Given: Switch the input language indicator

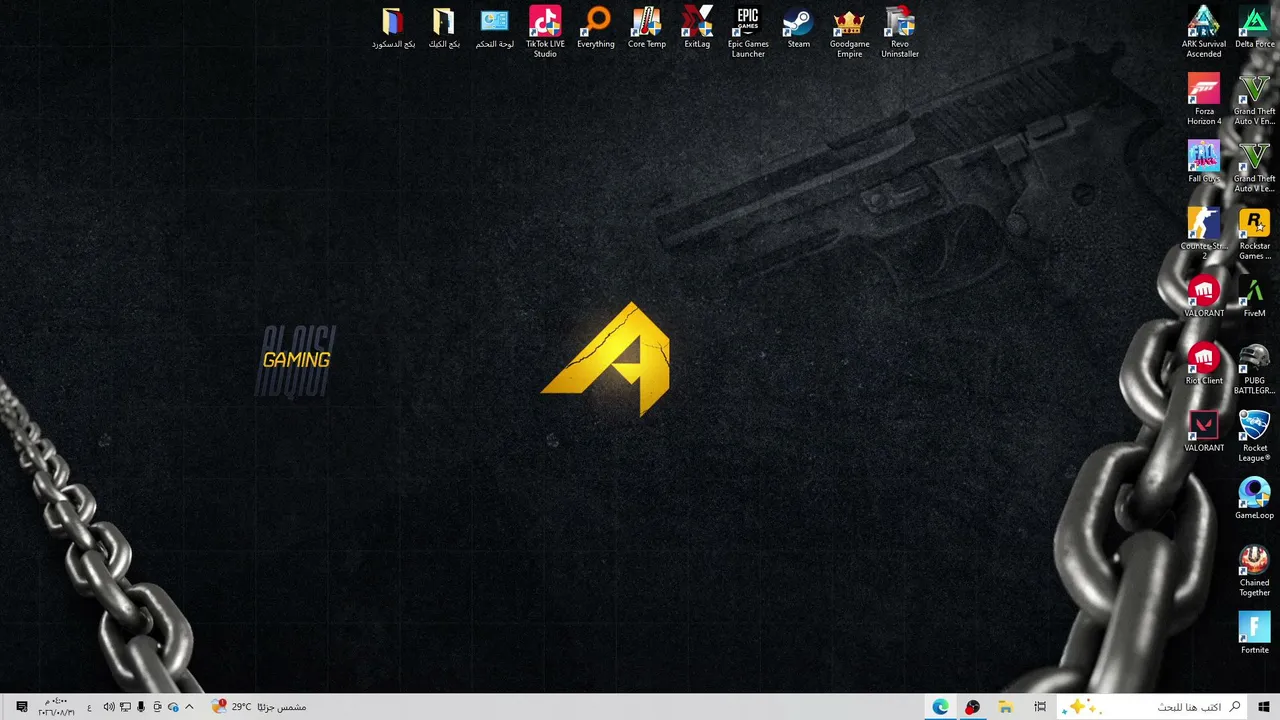Looking at the screenshot, I should click(x=89, y=707).
